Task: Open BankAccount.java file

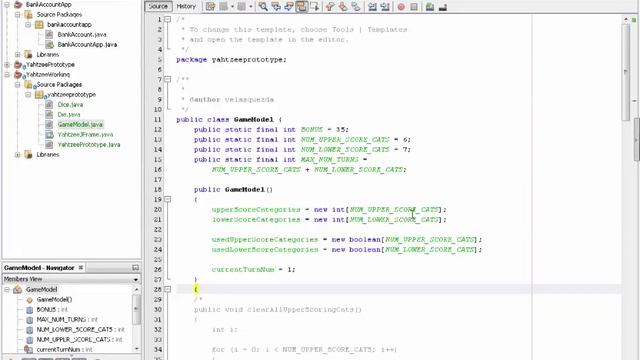Action: tap(82, 35)
